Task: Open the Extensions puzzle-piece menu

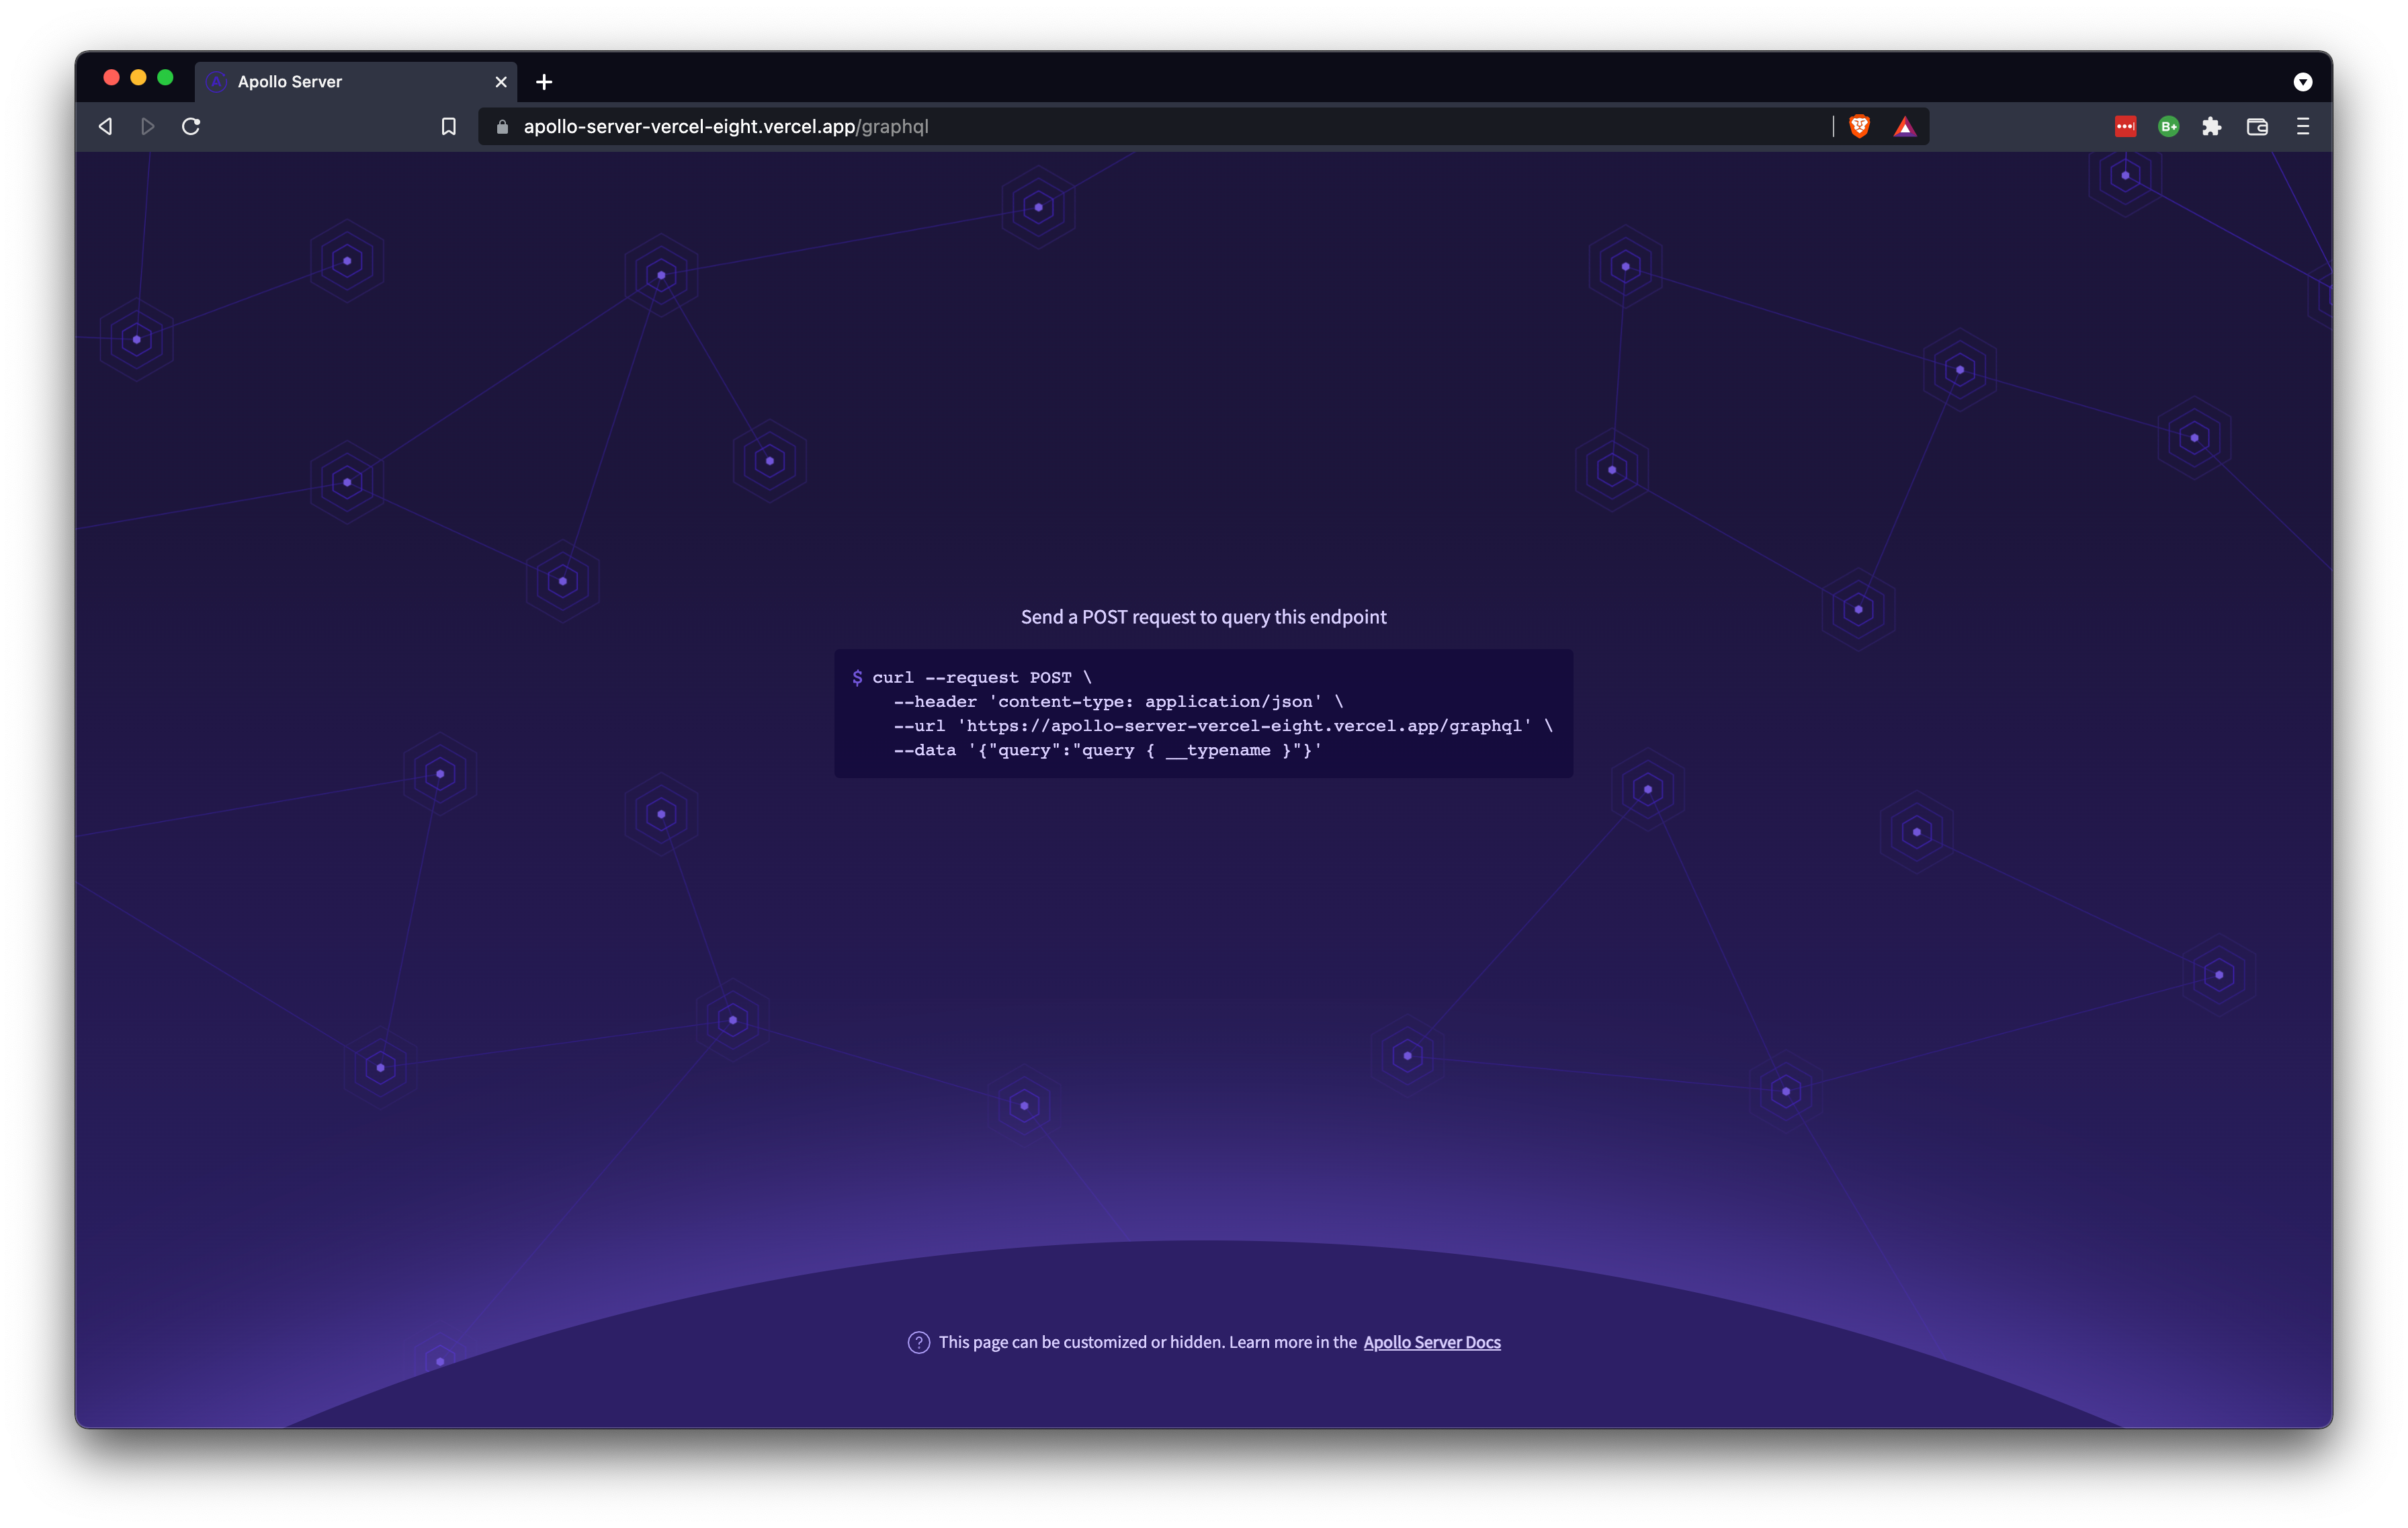Action: 2212,126
